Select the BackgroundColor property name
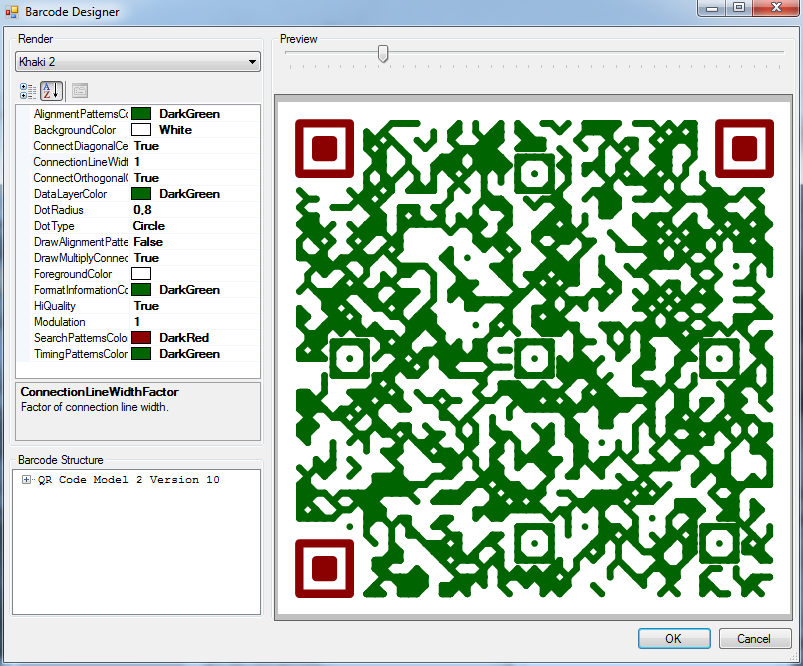The image size is (803, 666). pos(75,130)
